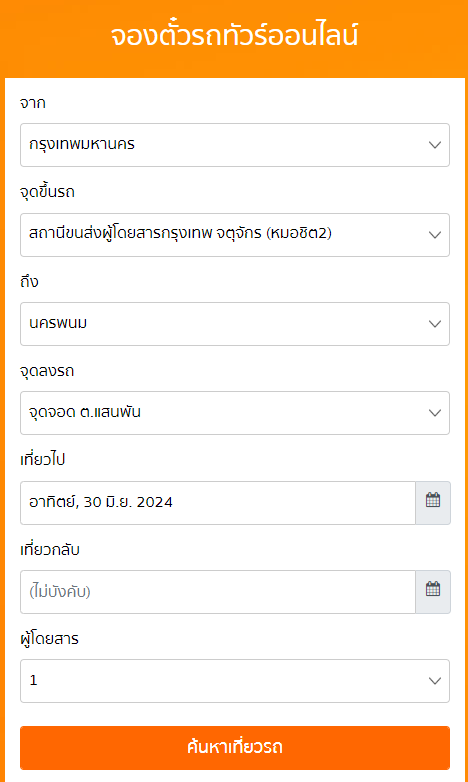Open the ถึง dropdown showing นครพนม
The width and height of the screenshot is (468, 782).
234,324
